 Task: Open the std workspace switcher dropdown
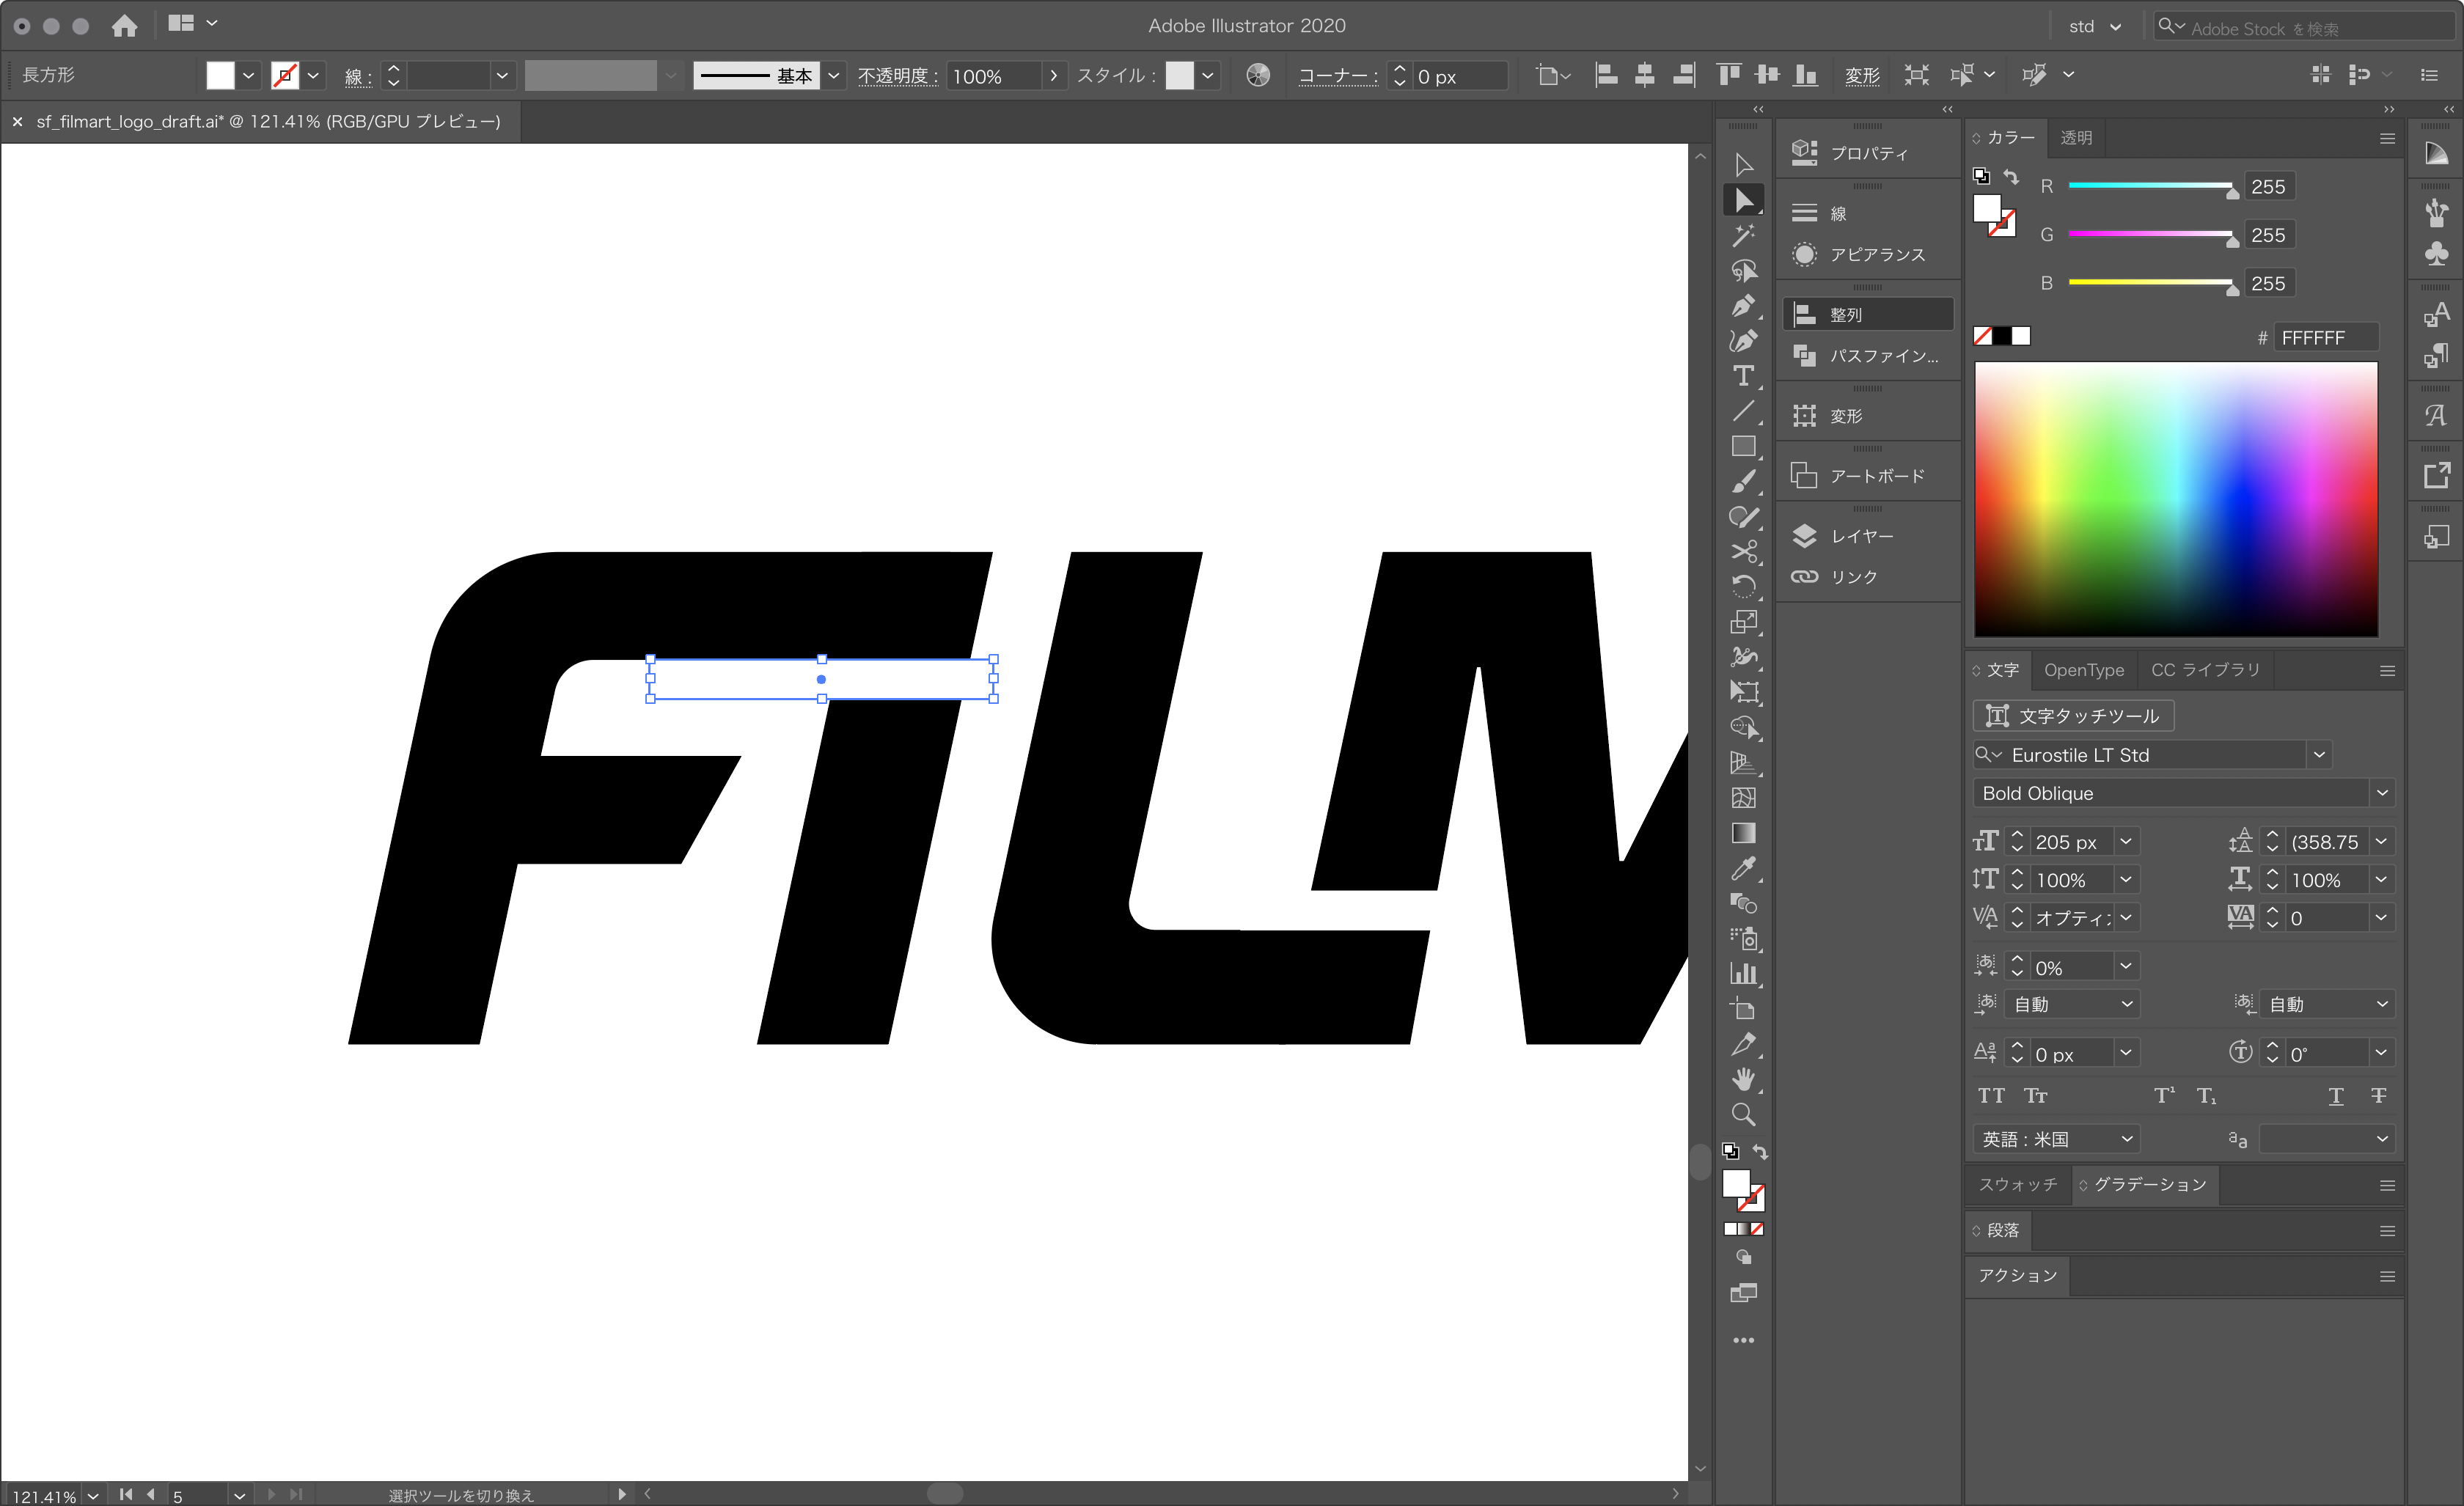(x=2095, y=26)
